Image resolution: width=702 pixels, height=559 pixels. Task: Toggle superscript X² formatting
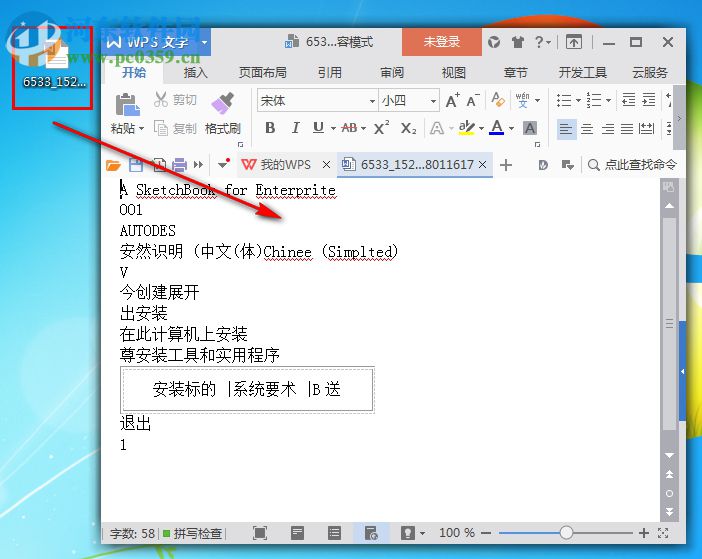pos(381,128)
